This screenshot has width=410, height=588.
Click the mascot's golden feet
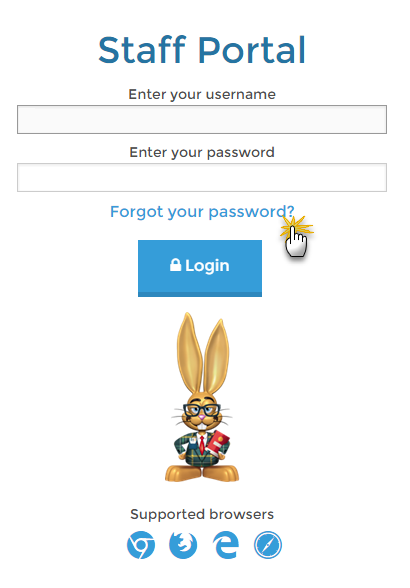tap(202, 473)
